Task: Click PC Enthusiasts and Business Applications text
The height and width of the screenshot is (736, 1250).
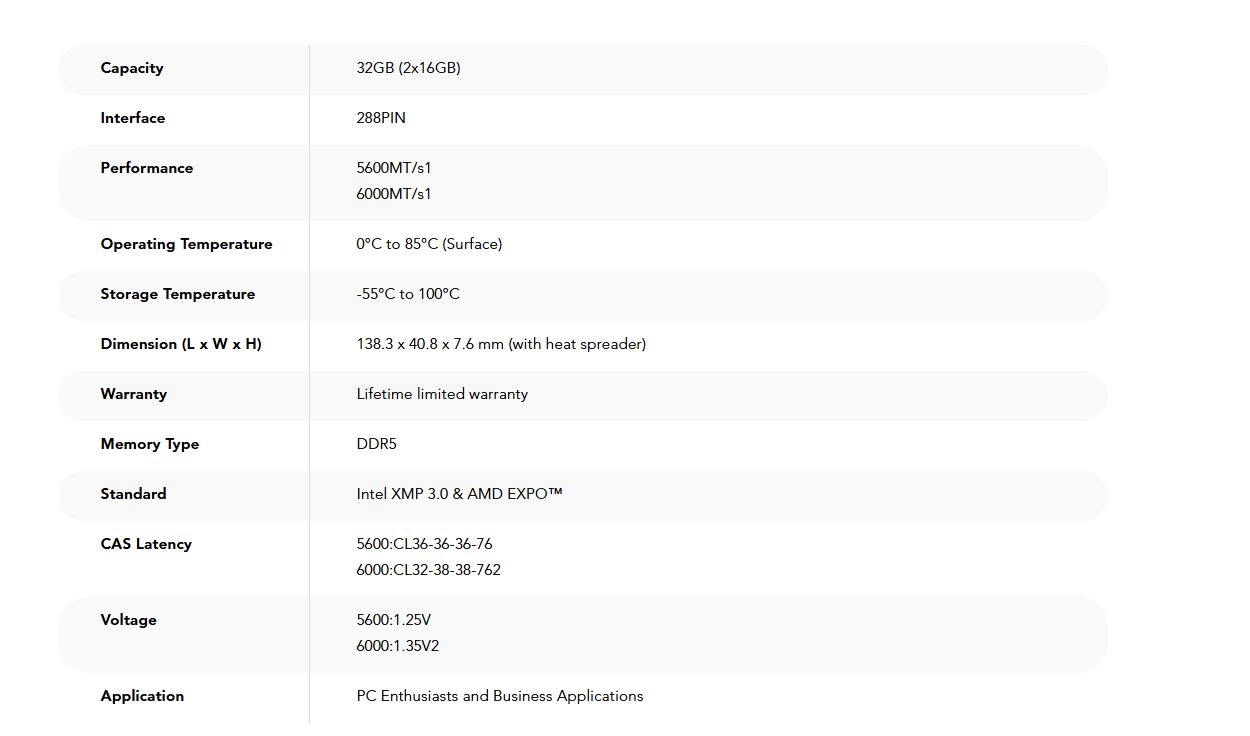Action: [500, 696]
